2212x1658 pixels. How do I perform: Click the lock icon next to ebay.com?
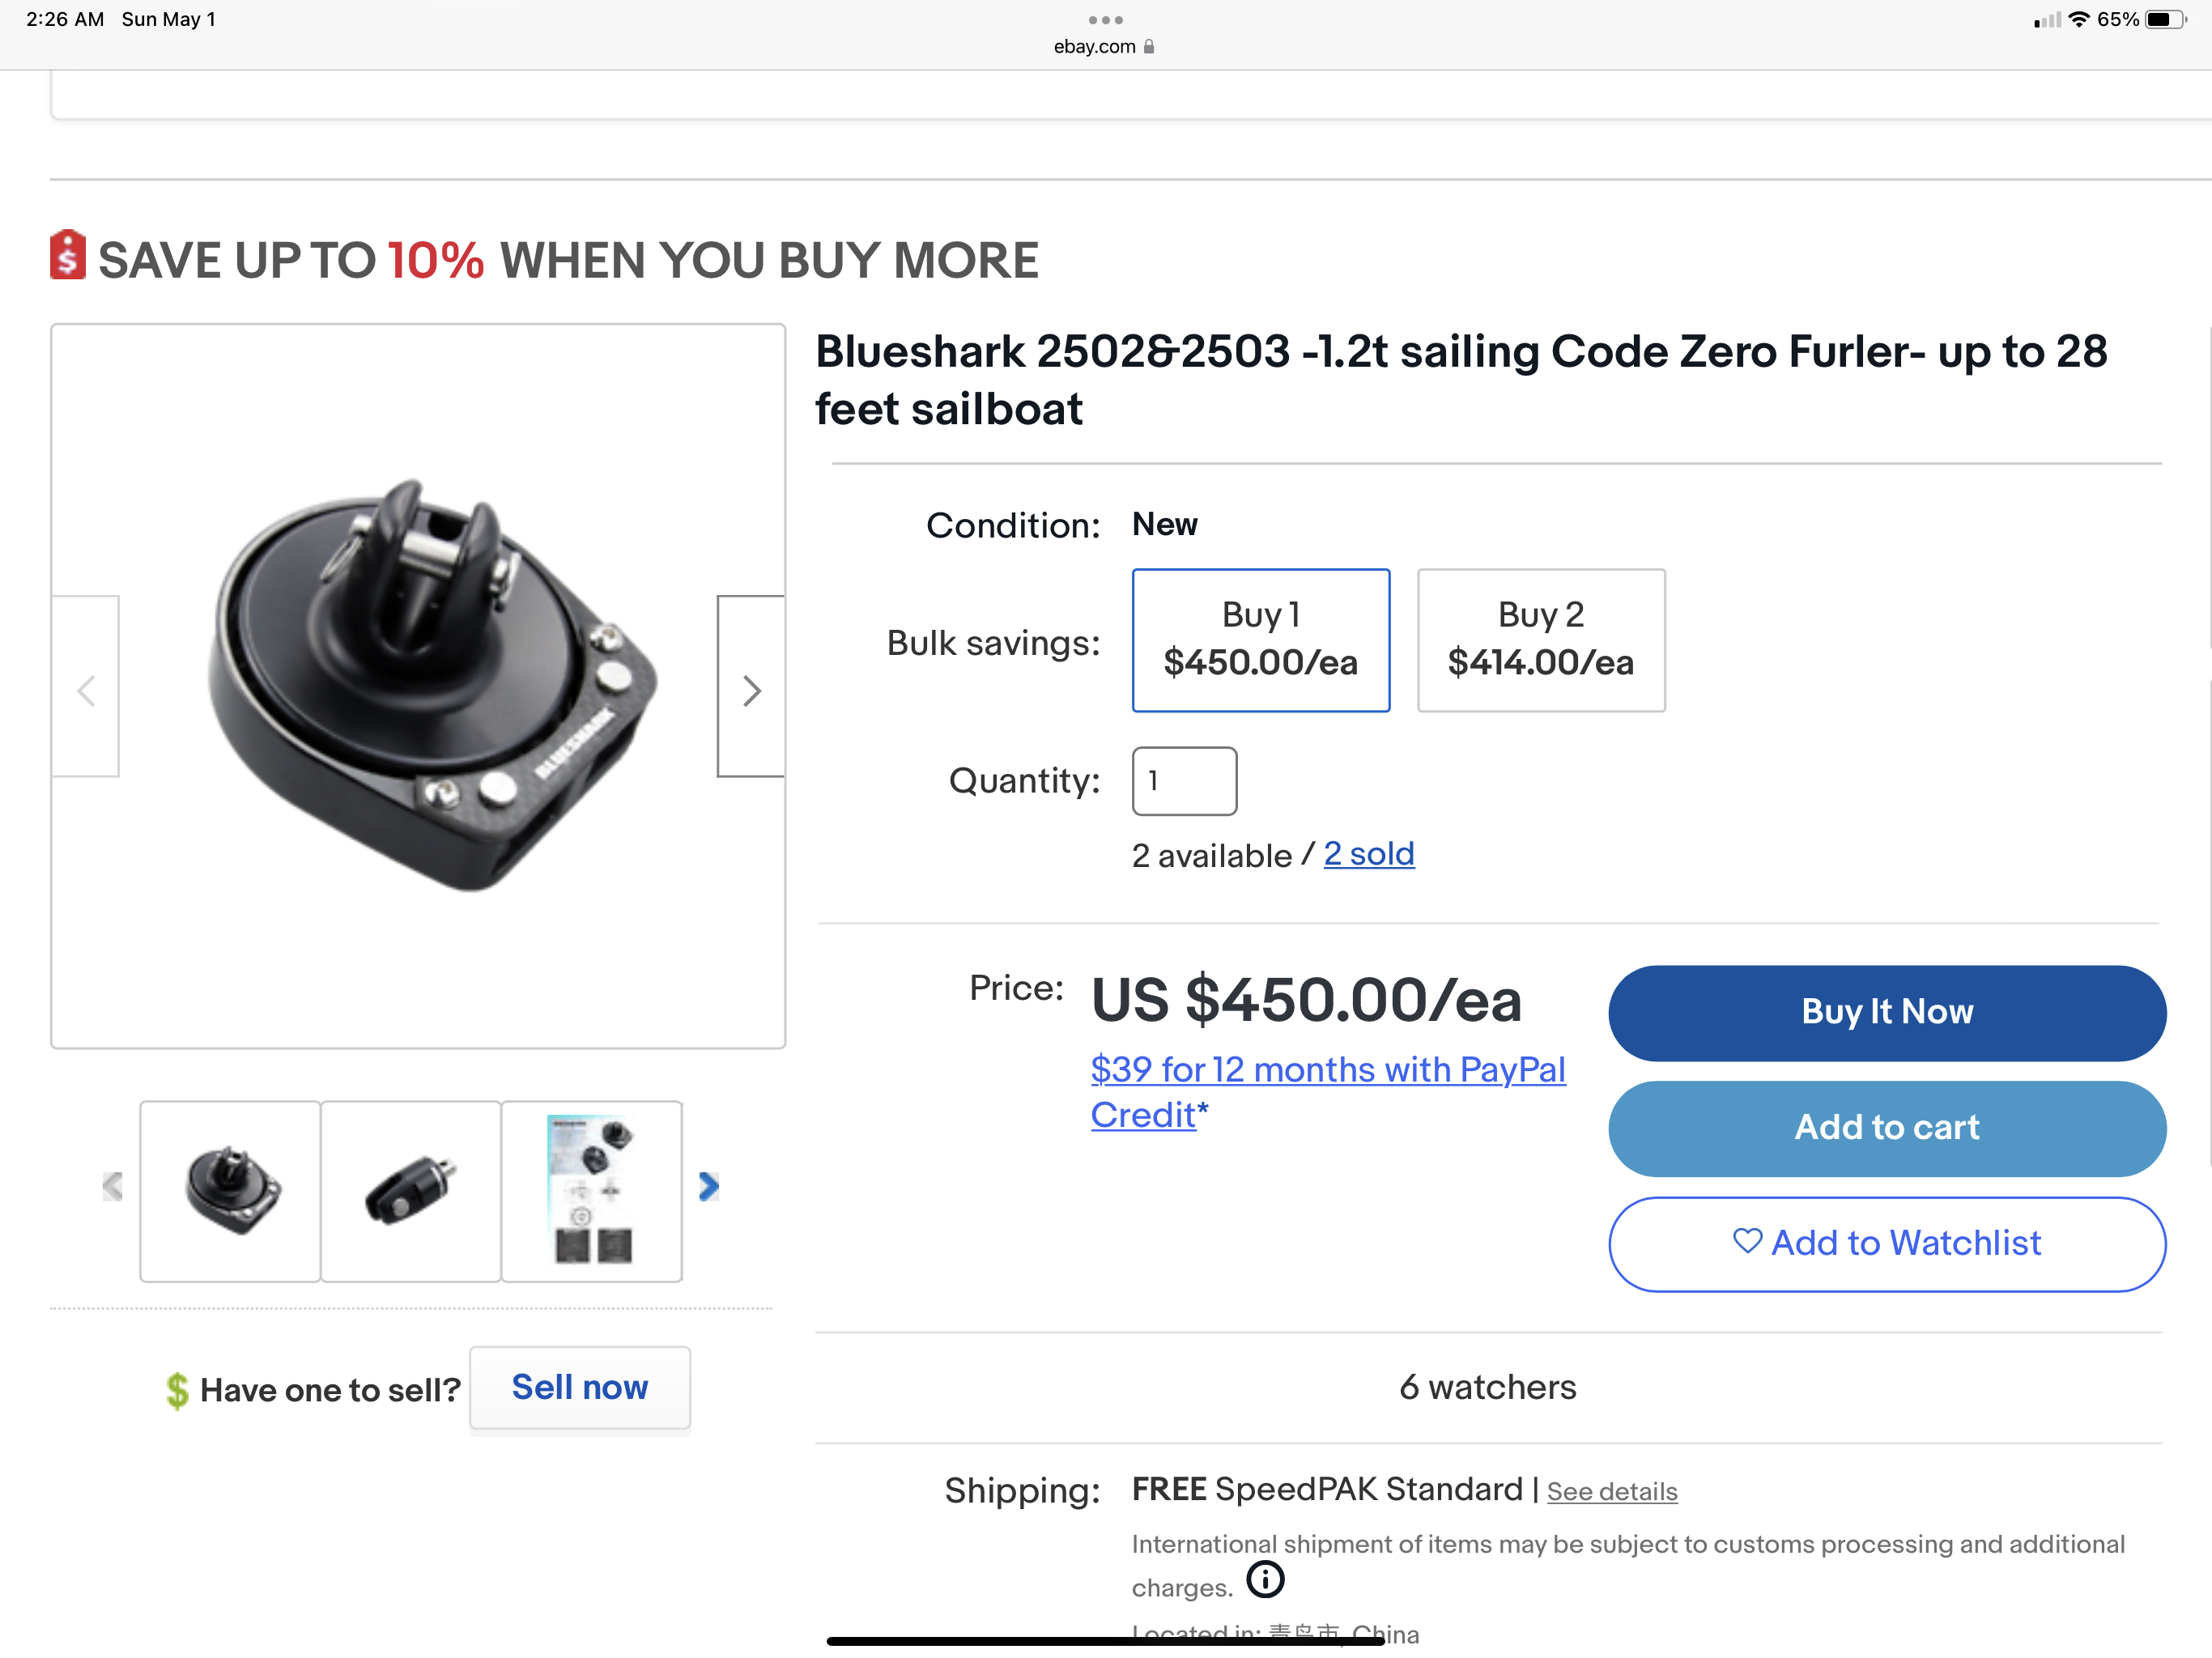pyautogui.click(x=1149, y=46)
